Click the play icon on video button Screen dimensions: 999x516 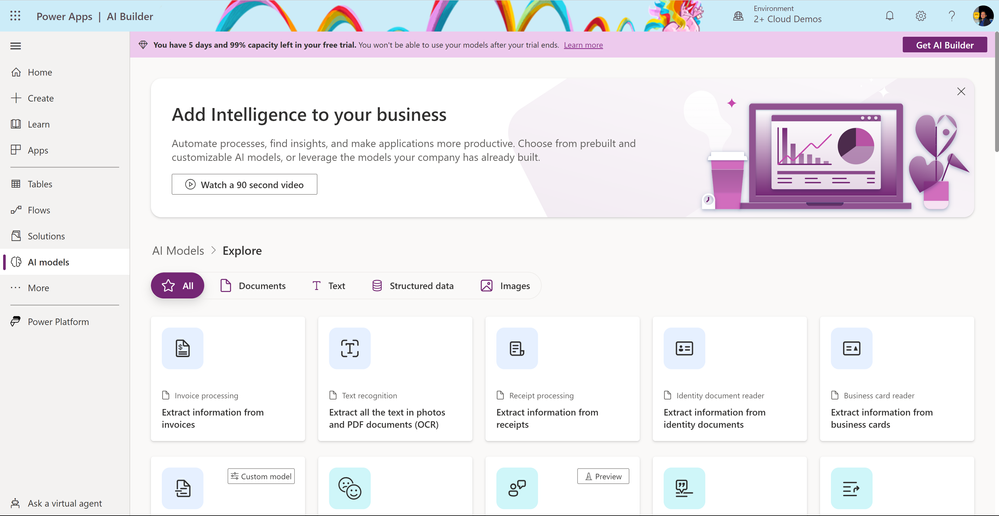point(190,185)
